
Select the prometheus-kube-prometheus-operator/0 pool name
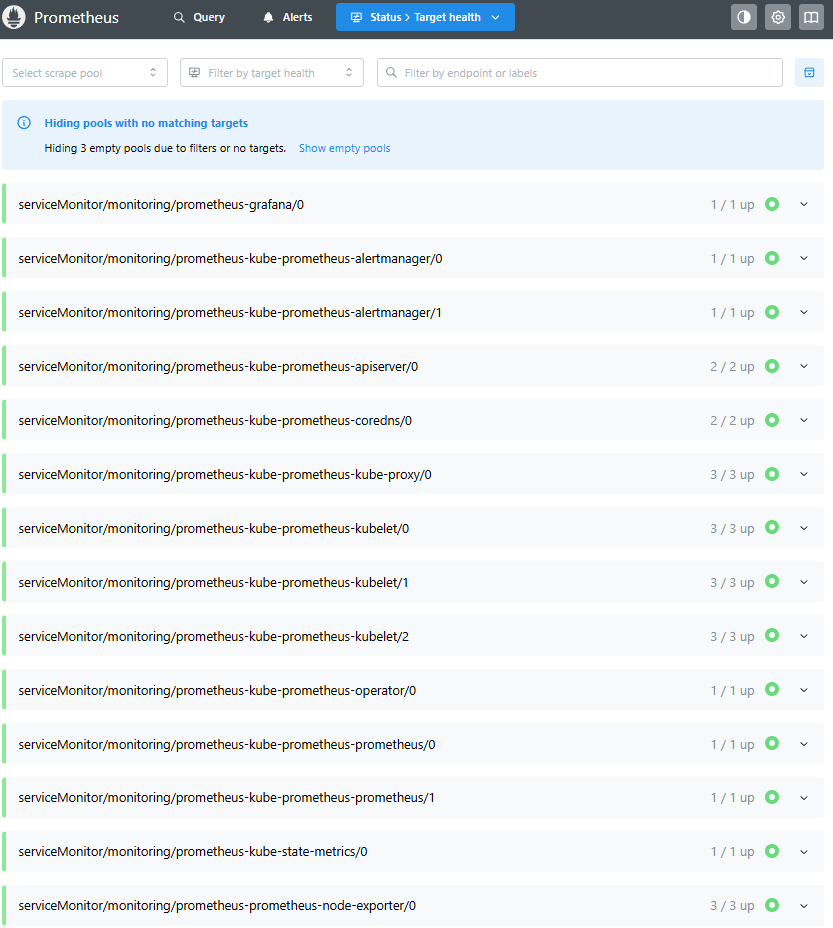pyautogui.click(x=217, y=691)
